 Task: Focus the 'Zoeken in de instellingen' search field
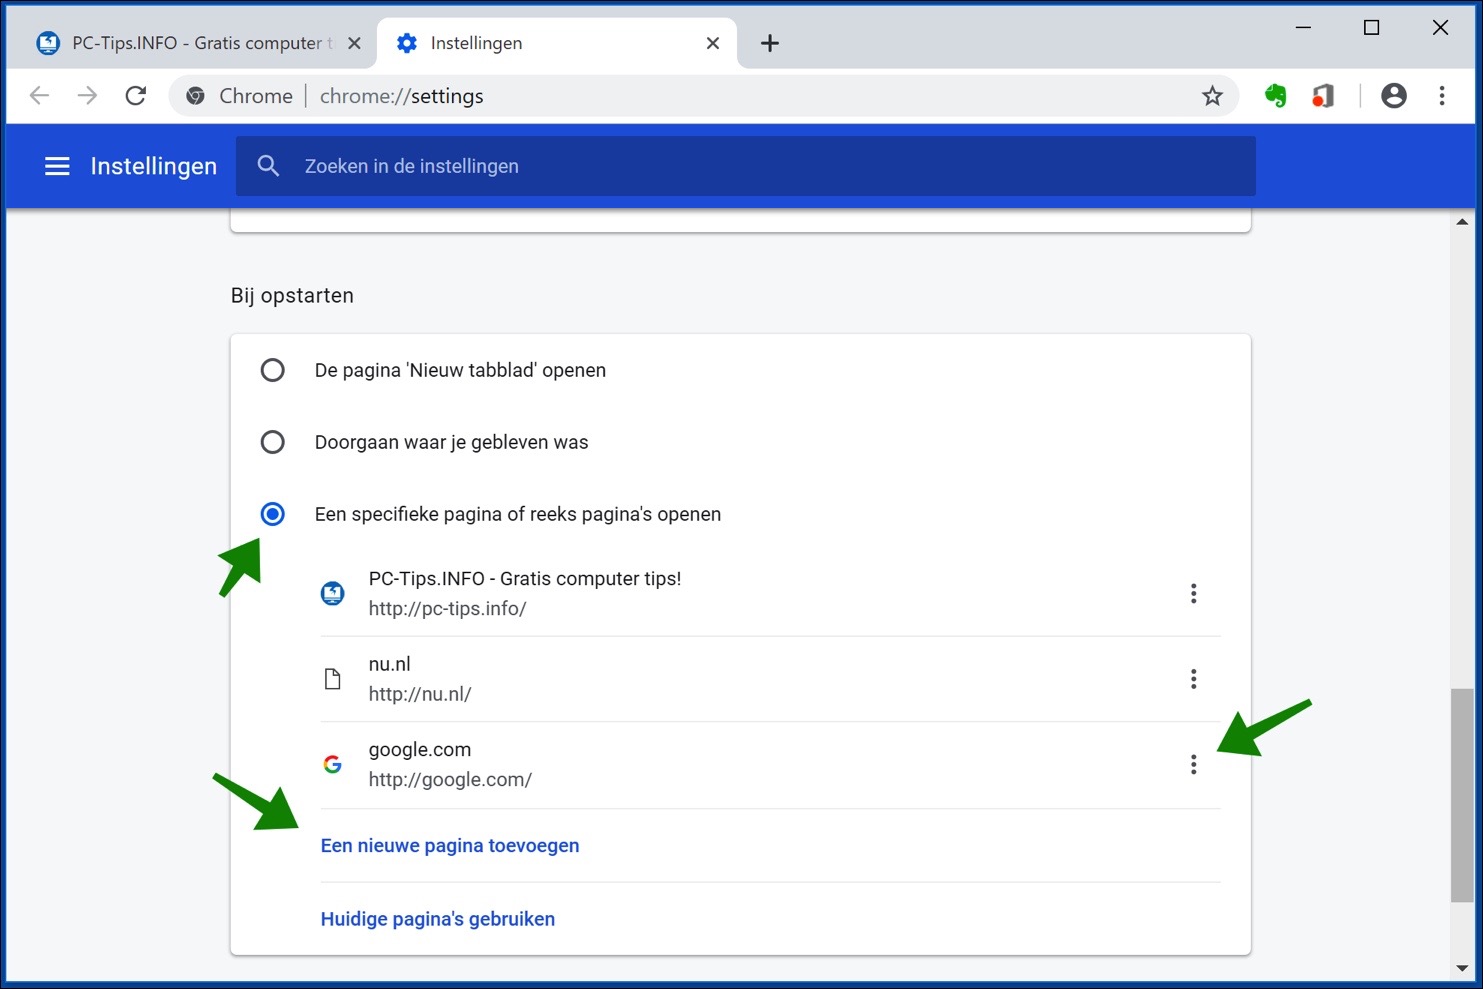tap(745, 166)
